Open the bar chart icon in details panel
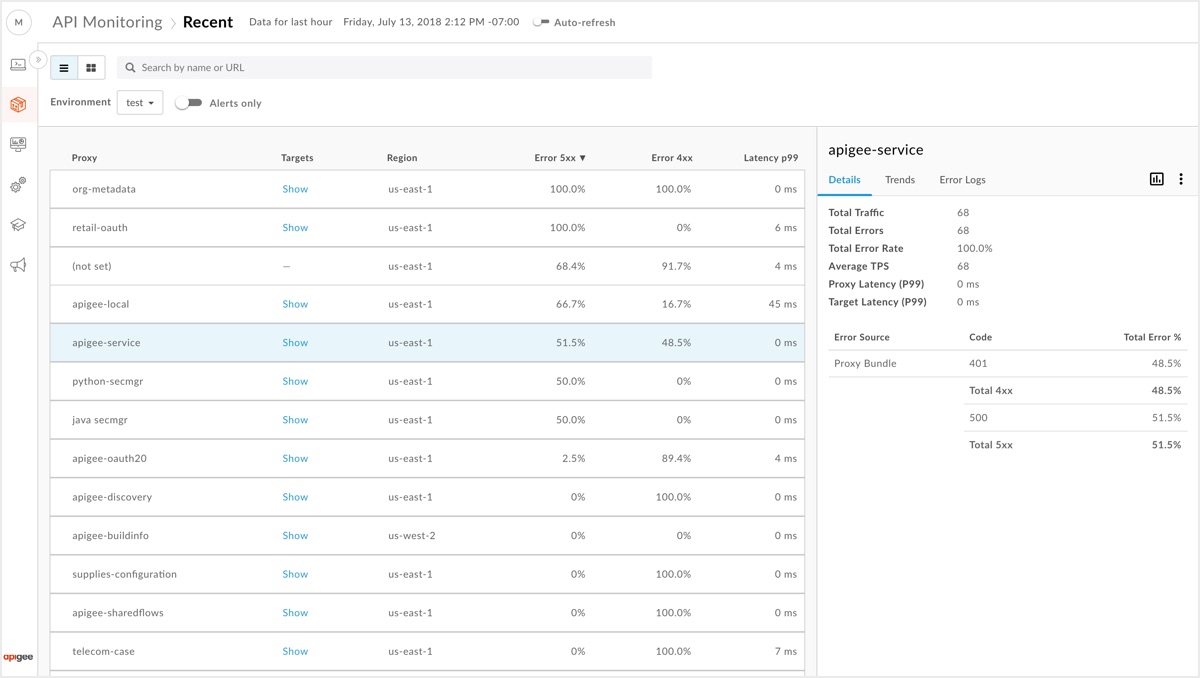Image resolution: width=1200 pixels, height=678 pixels. click(x=1156, y=179)
